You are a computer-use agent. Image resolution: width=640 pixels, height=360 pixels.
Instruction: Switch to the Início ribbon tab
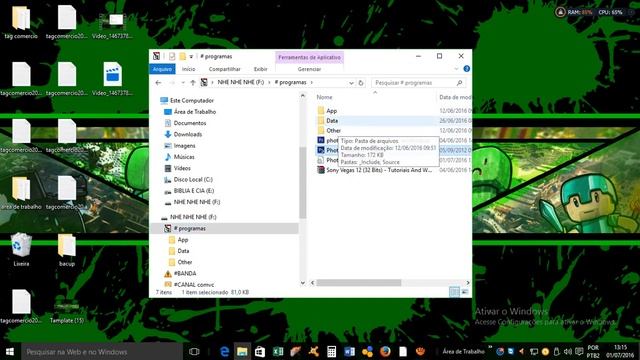[188, 69]
